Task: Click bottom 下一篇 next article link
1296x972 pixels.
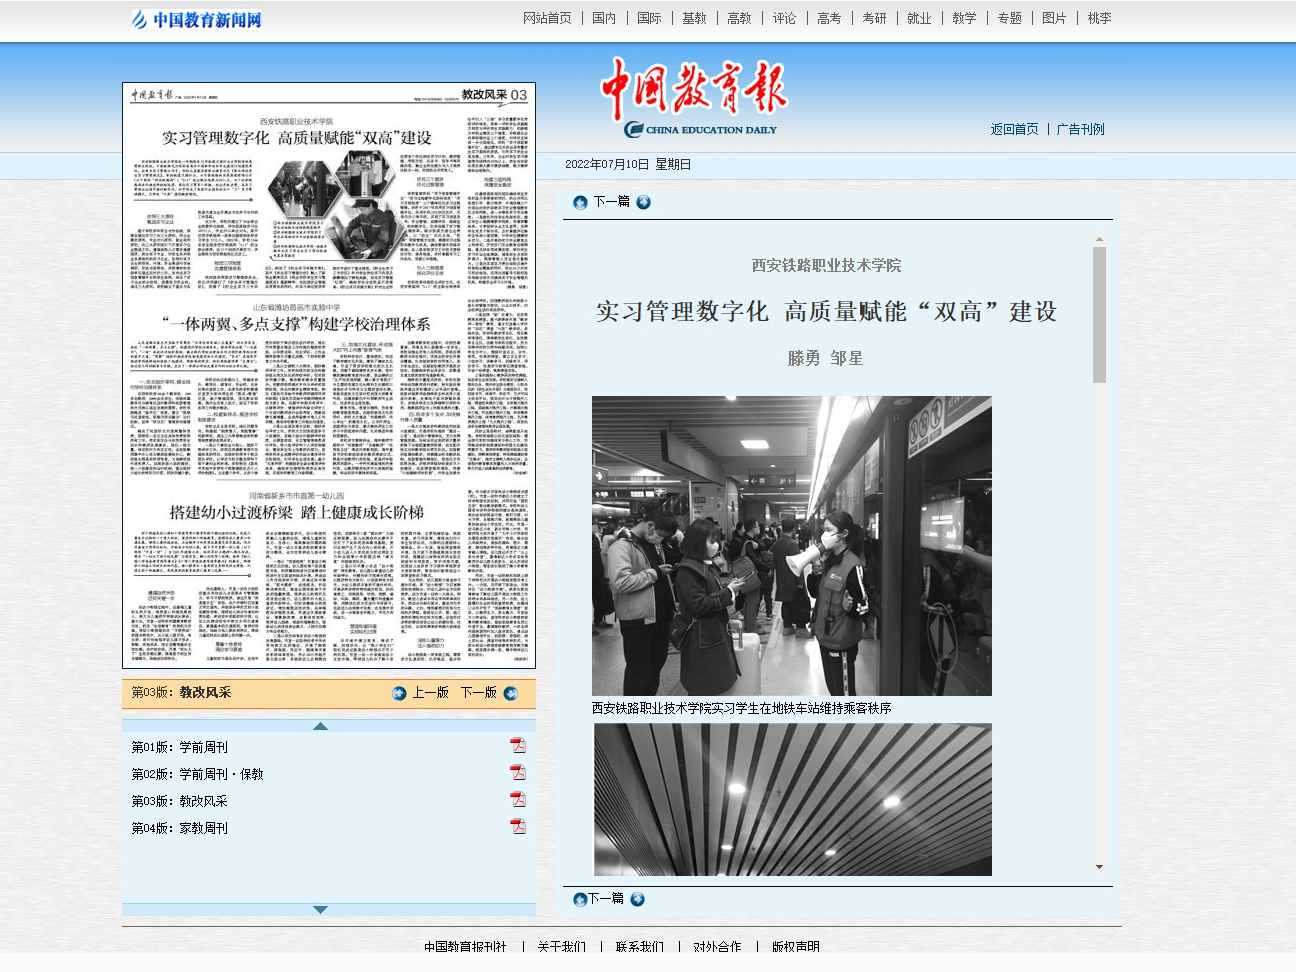Action: point(606,899)
